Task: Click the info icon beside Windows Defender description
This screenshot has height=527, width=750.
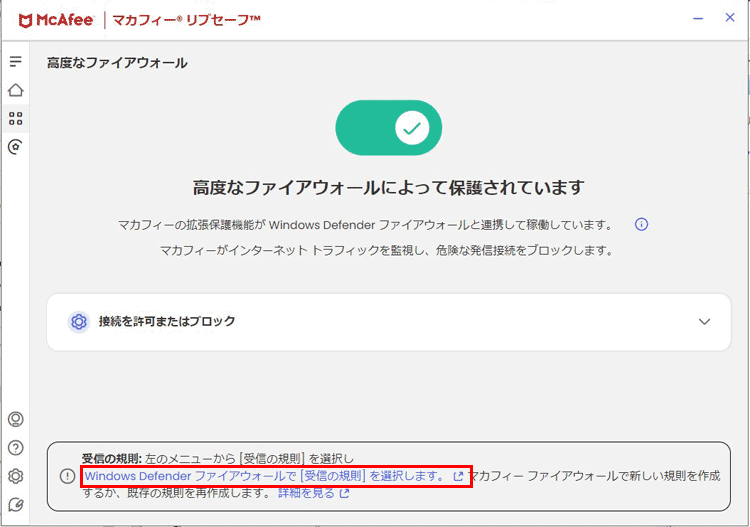Action: tap(641, 224)
